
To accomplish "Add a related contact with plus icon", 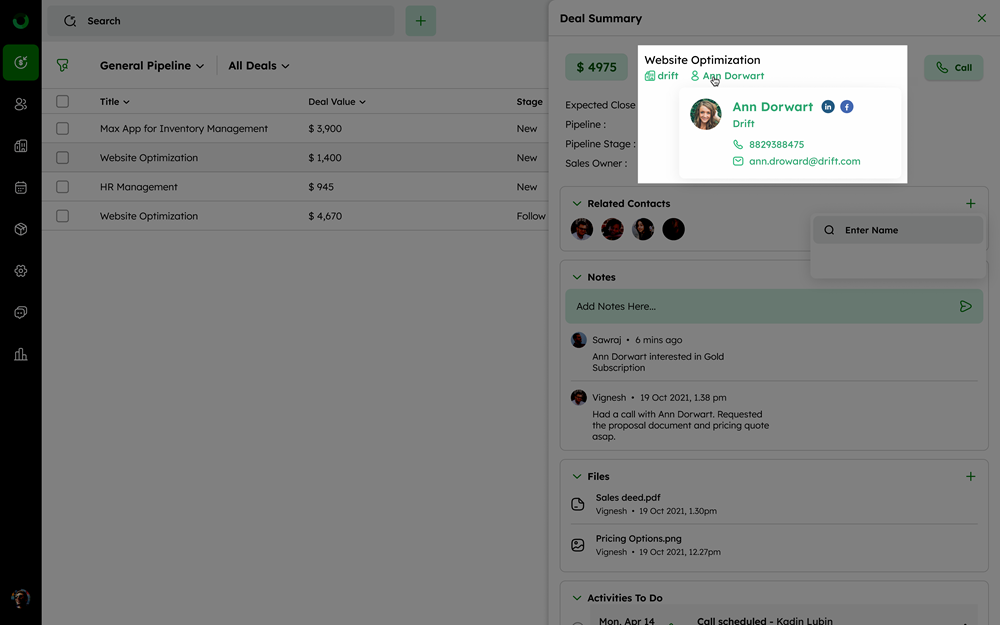I will (971, 203).
